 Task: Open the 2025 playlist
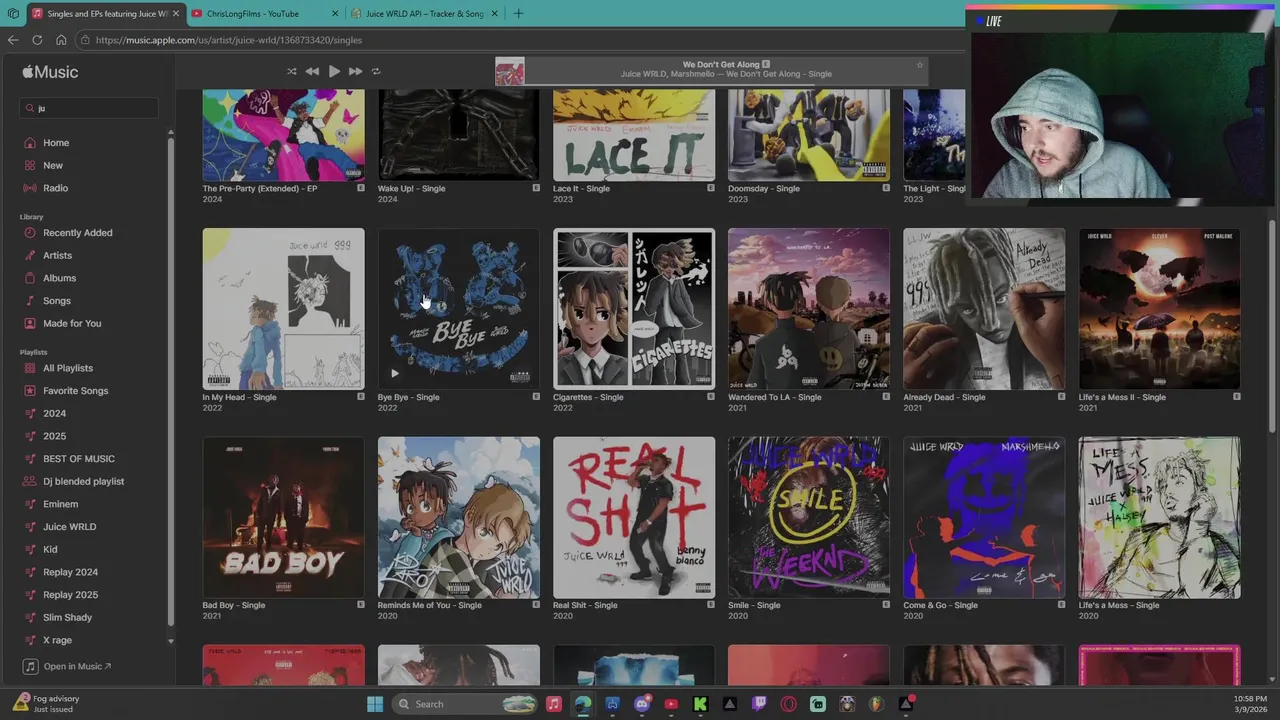click(x=54, y=436)
